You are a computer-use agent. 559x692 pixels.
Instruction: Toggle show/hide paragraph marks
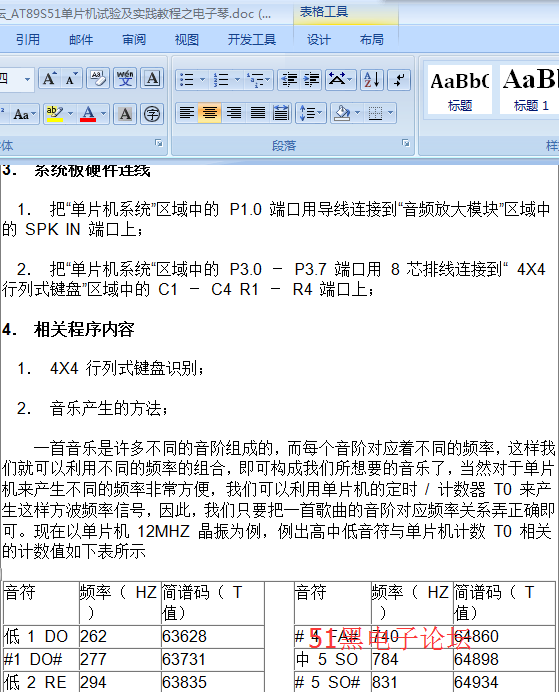[399, 80]
